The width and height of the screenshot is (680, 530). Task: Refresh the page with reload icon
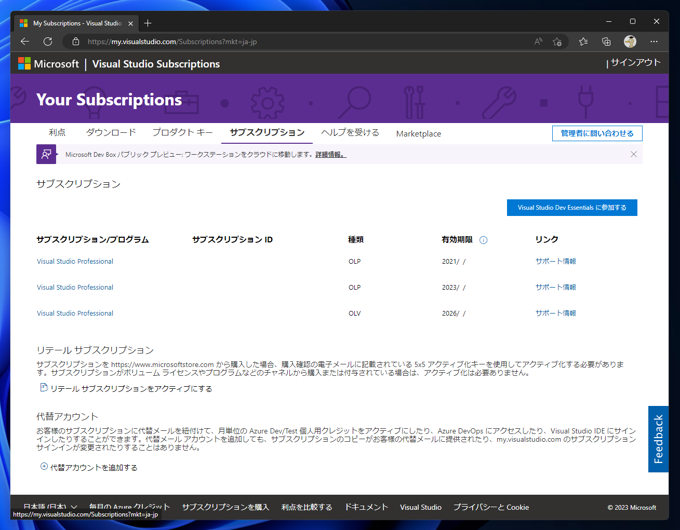(47, 42)
